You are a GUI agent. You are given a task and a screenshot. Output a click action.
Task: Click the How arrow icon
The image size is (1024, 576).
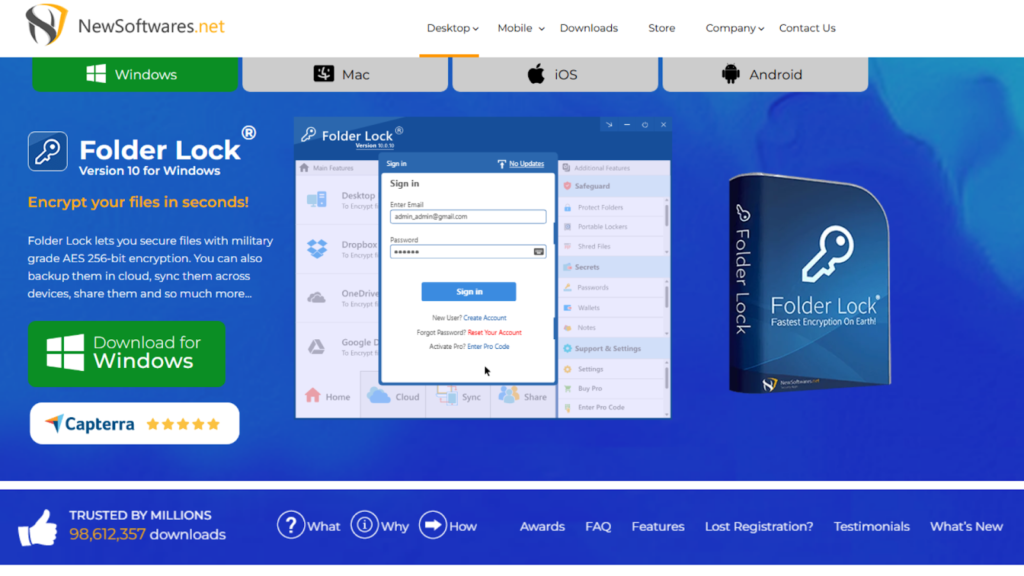tap(432, 525)
